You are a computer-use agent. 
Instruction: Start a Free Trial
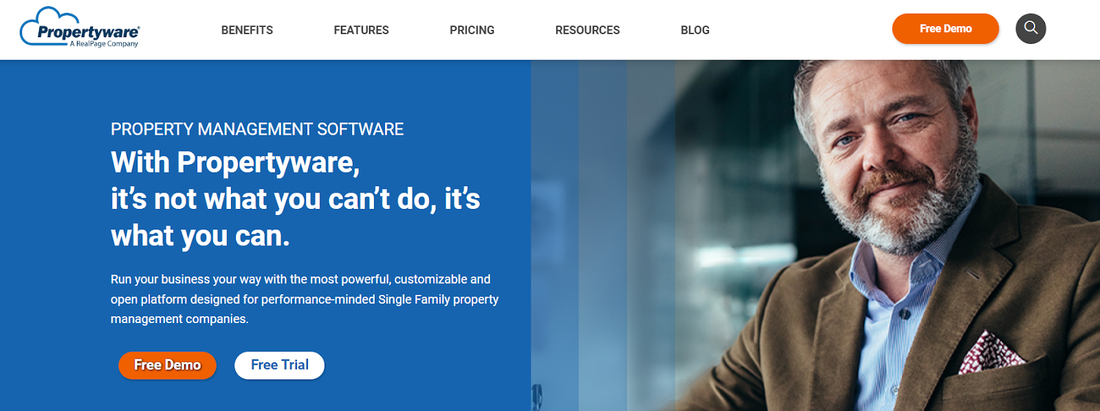(x=279, y=365)
